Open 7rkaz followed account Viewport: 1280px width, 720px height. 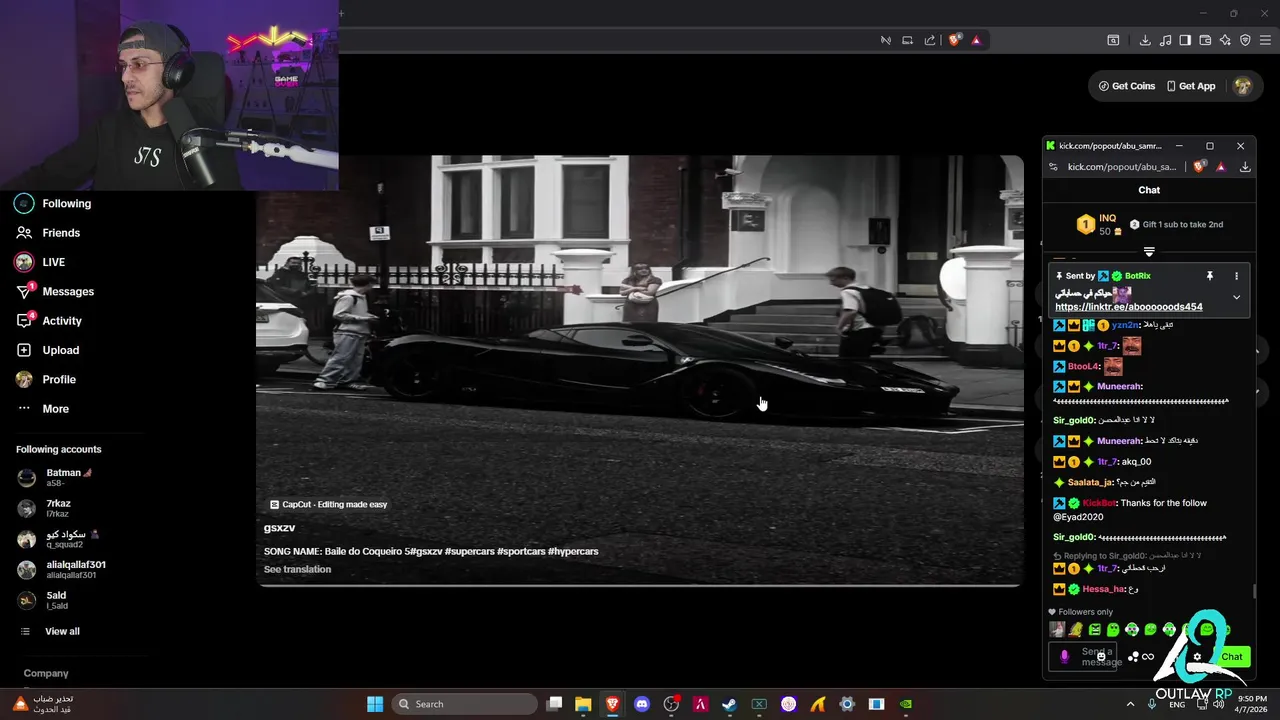tap(45, 508)
